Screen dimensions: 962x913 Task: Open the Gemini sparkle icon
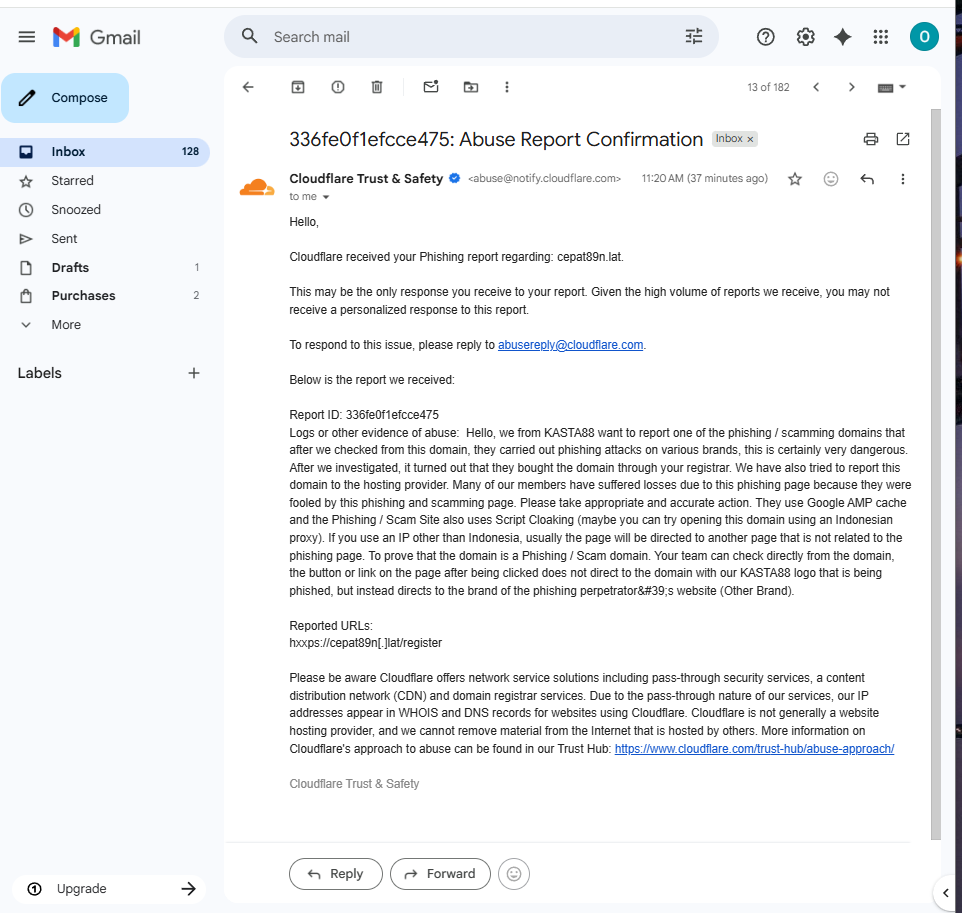pyautogui.click(x=842, y=37)
